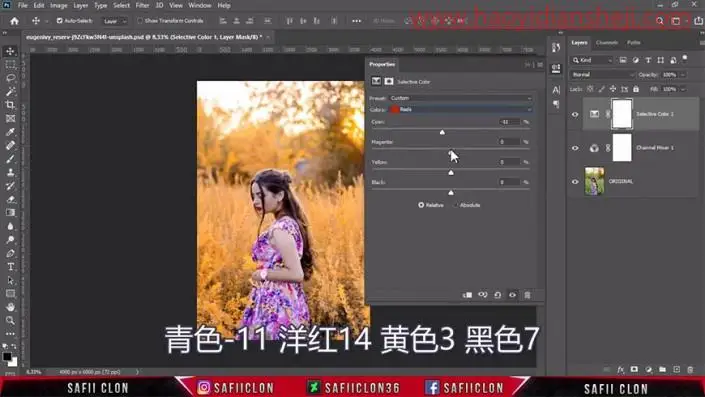Open the Preset Custom dropdown
705x397 pixels.
pyautogui.click(x=460, y=98)
